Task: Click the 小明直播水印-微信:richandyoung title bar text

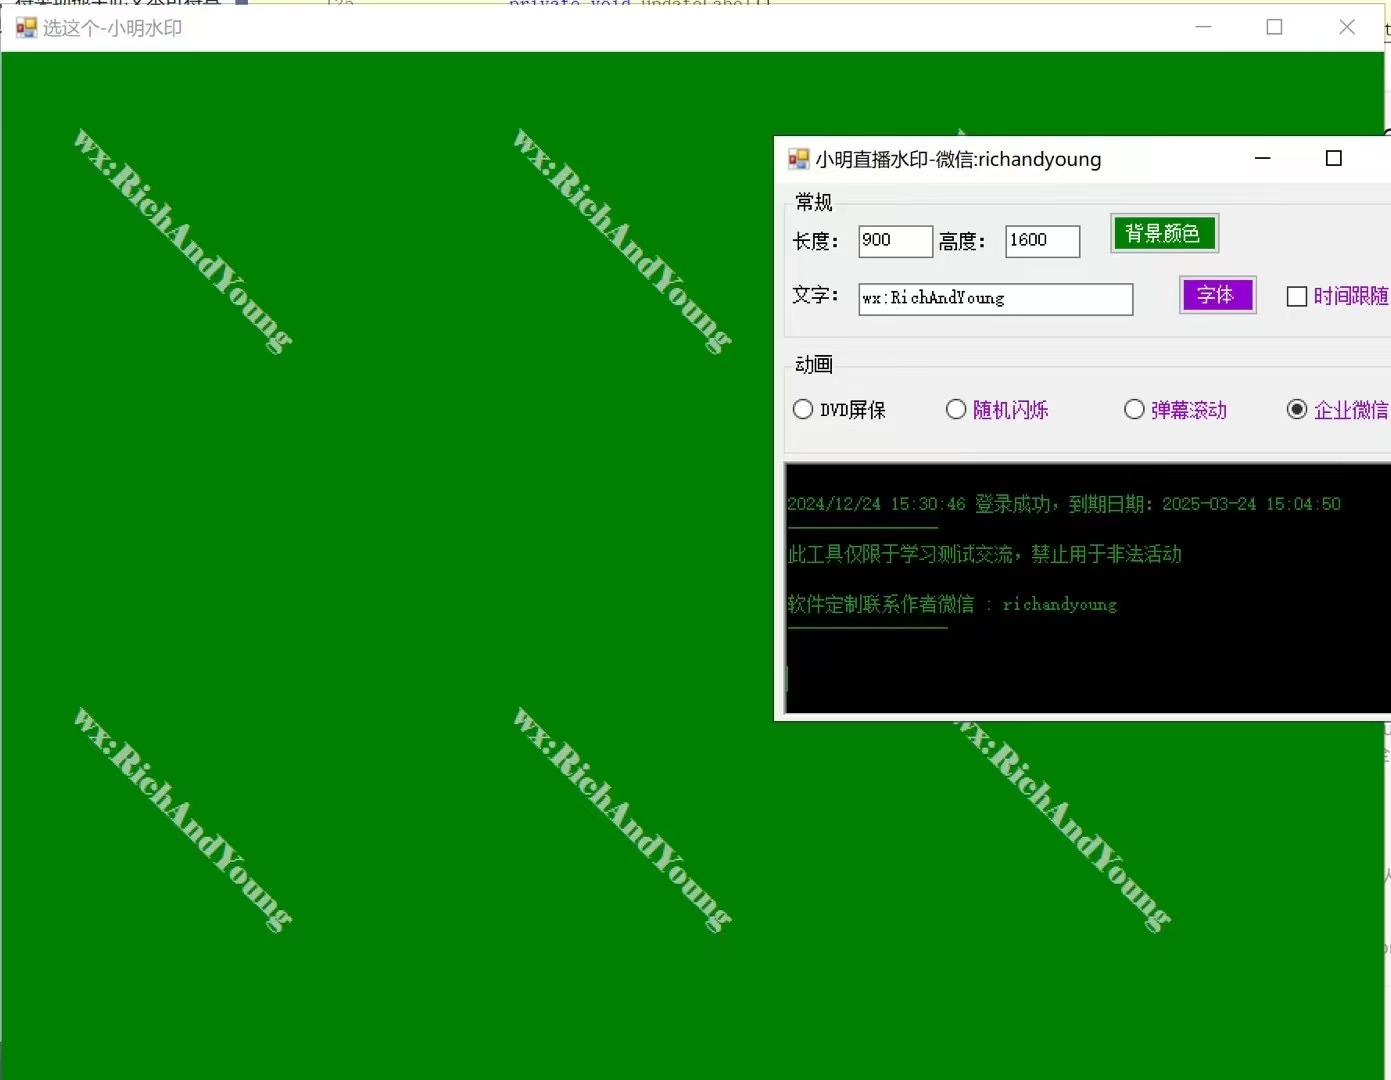Action: (x=957, y=160)
